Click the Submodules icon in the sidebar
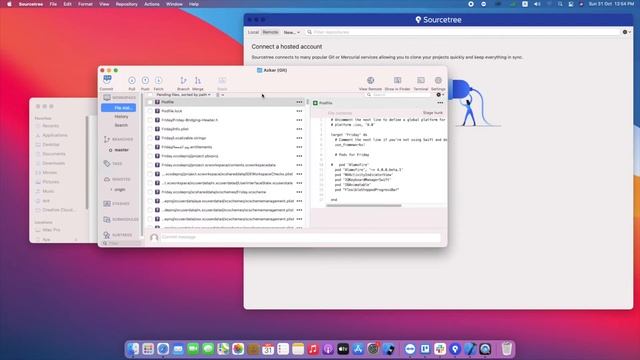This screenshot has width=640, height=360. coord(107,219)
